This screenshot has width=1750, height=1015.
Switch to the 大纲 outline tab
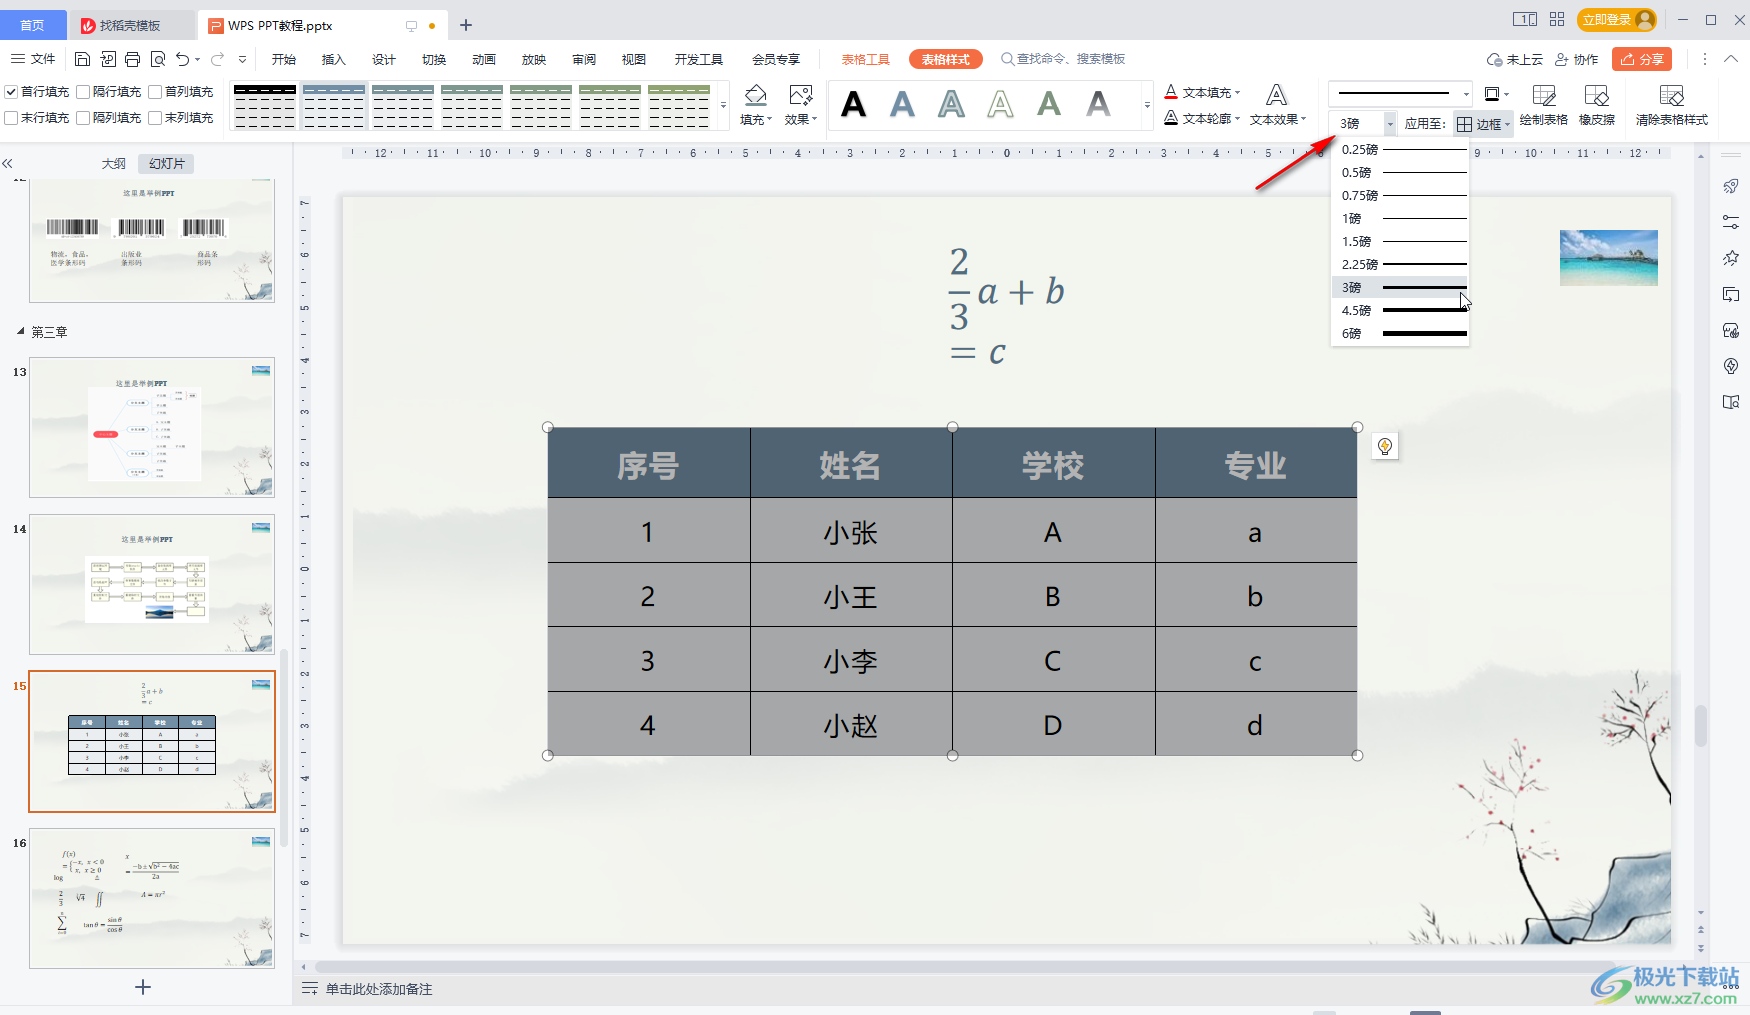(114, 163)
